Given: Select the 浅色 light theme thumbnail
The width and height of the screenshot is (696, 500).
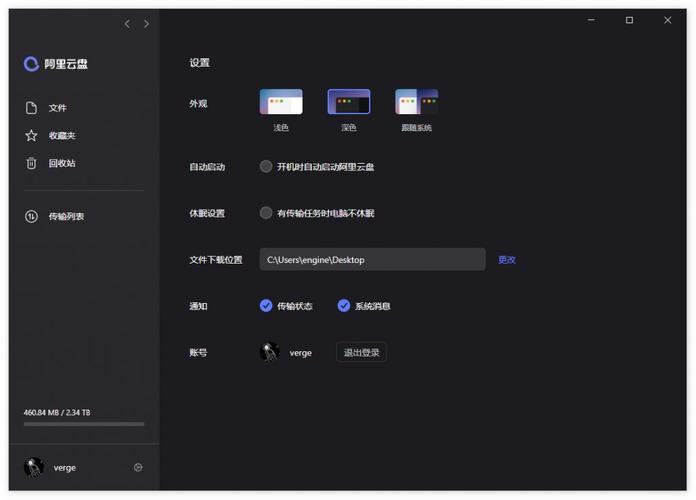Looking at the screenshot, I should click(x=281, y=102).
